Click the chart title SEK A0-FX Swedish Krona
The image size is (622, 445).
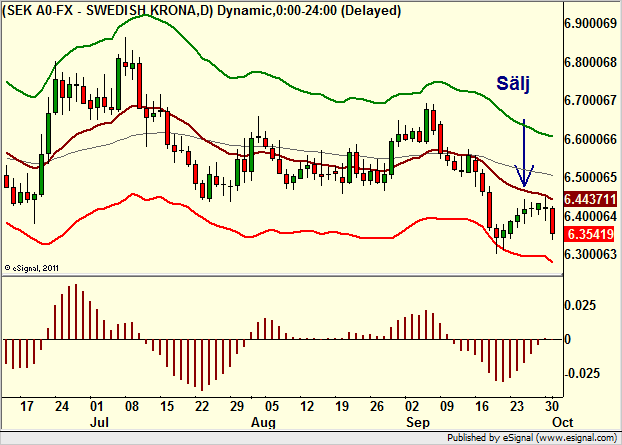(202, 10)
